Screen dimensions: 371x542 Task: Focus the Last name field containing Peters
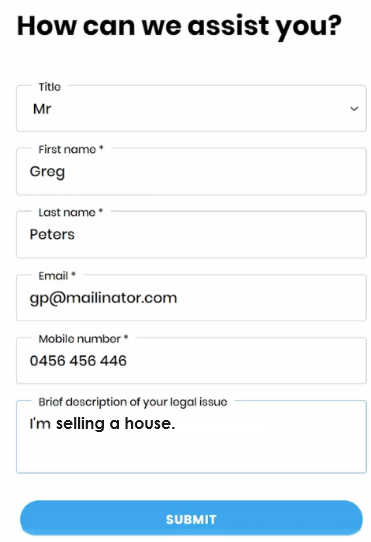[x=191, y=235]
